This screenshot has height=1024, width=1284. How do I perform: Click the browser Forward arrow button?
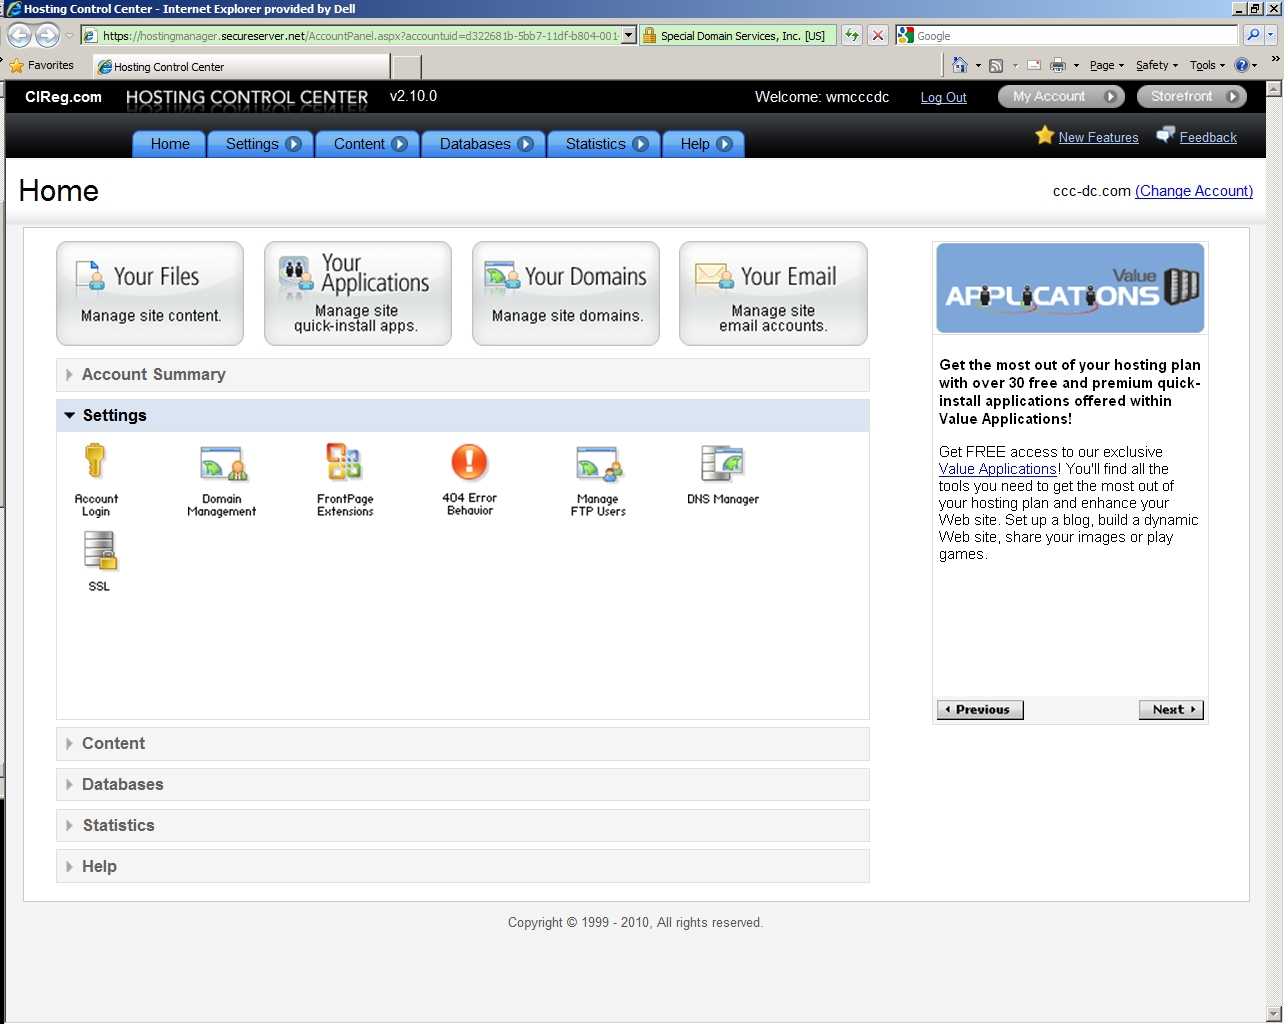47,35
